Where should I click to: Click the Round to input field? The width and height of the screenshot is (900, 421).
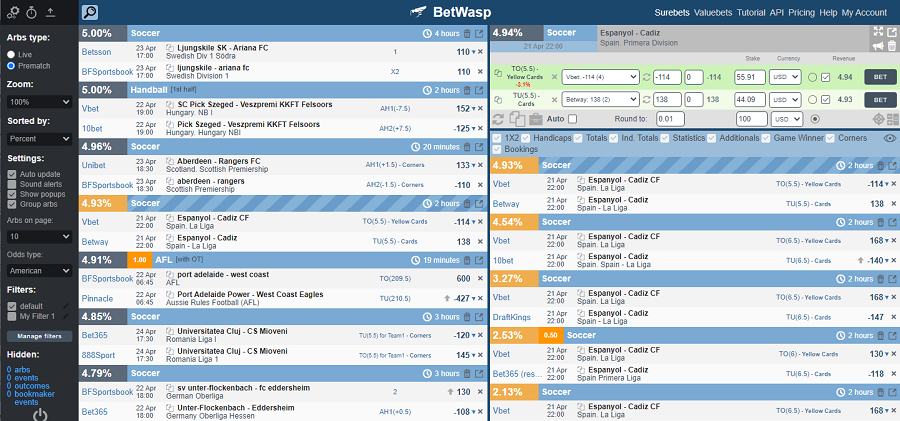pos(670,119)
